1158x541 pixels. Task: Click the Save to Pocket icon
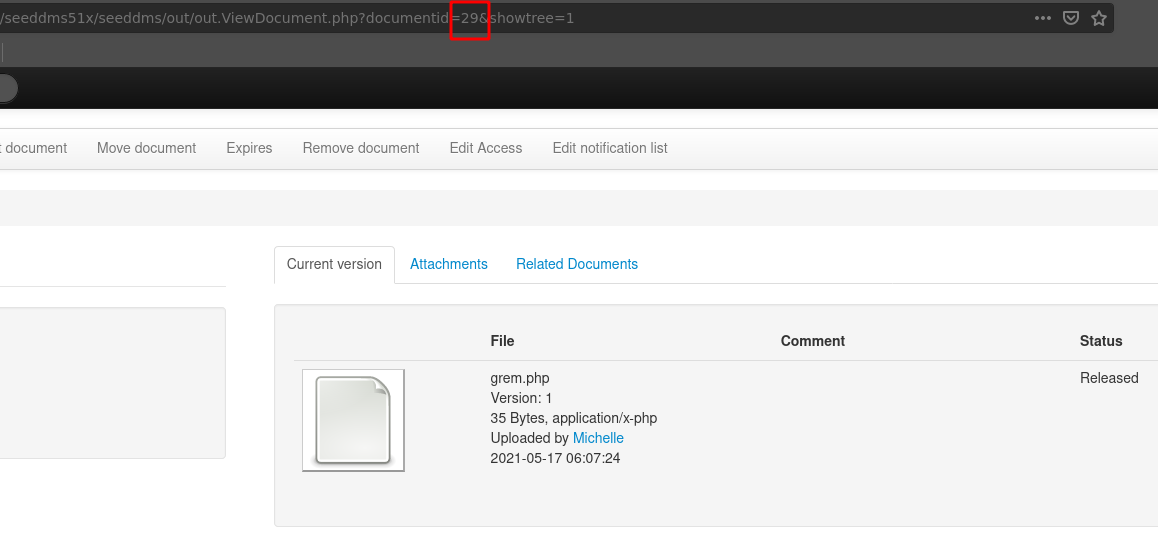click(1070, 18)
